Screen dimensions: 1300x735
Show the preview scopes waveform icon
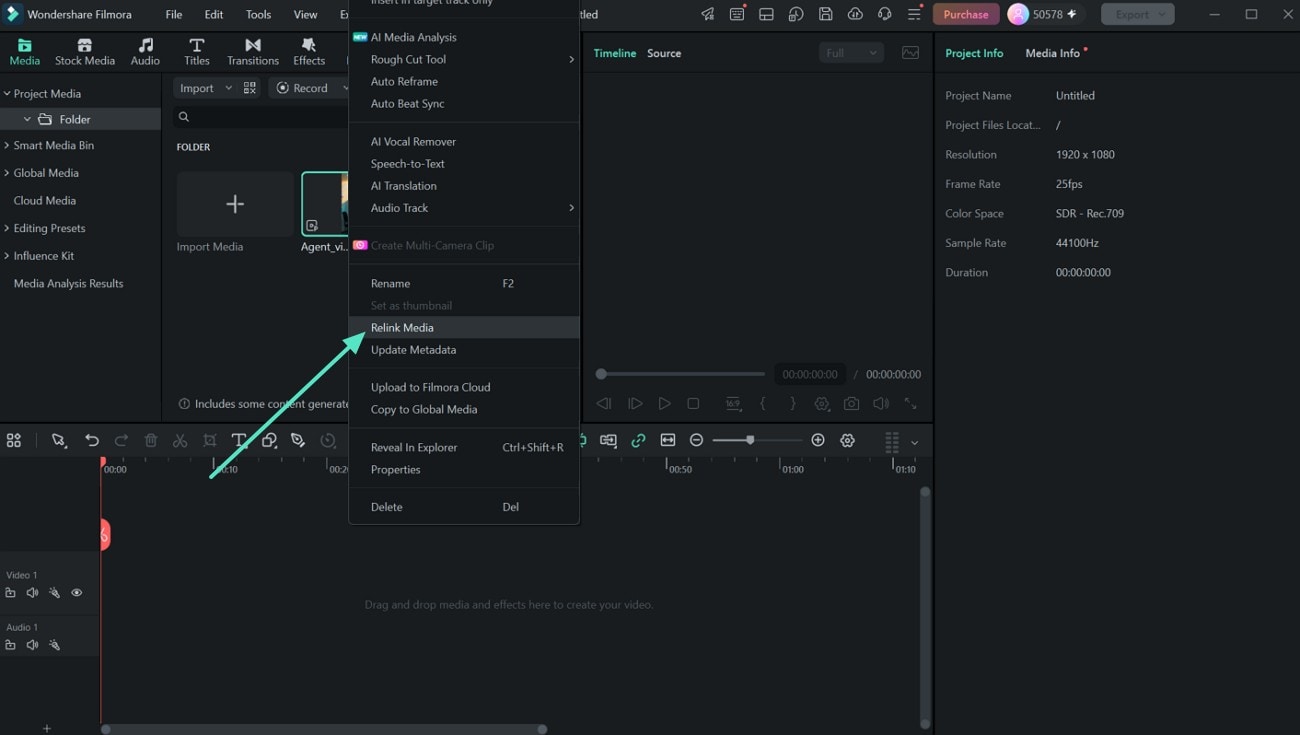click(911, 53)
